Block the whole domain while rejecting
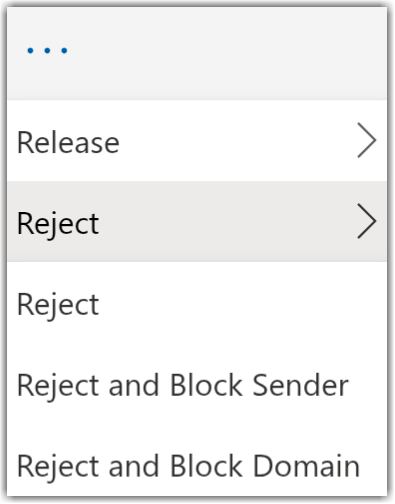The width and height of the screenshot is (395, 504). coord(197,466)
